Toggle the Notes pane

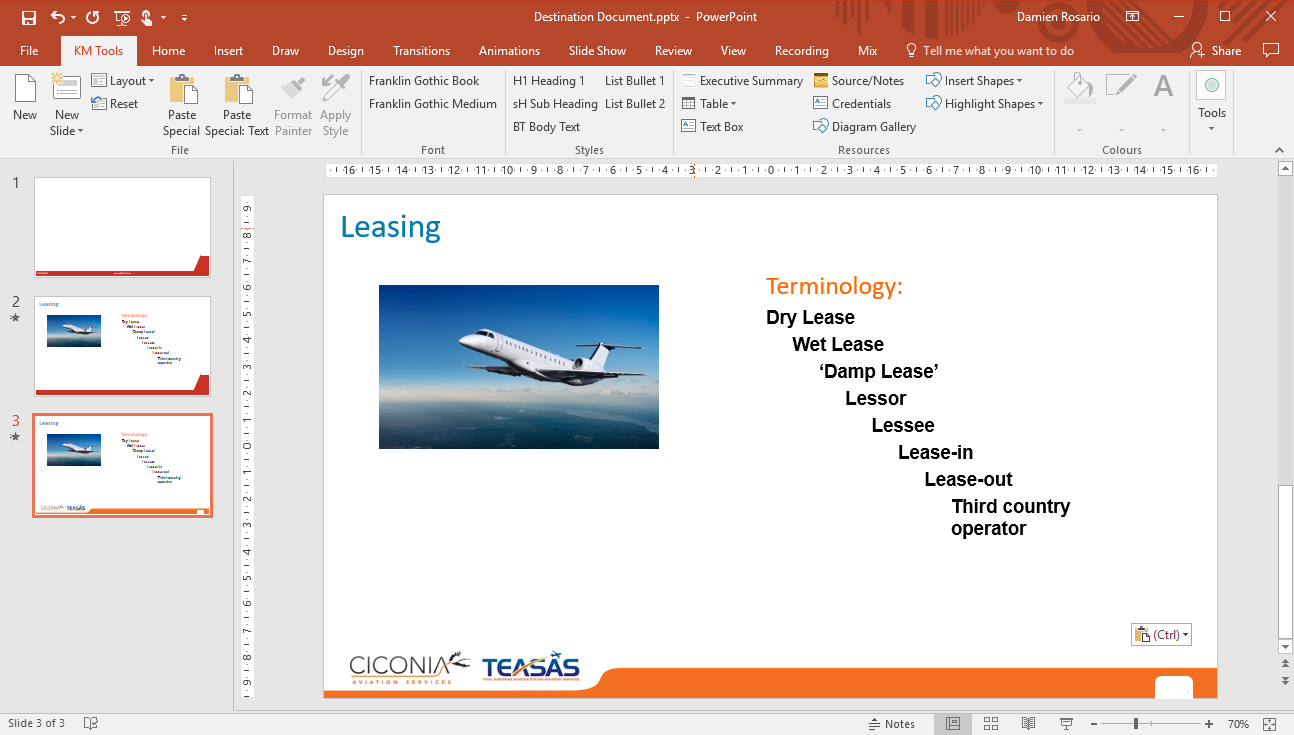(889, 724)
